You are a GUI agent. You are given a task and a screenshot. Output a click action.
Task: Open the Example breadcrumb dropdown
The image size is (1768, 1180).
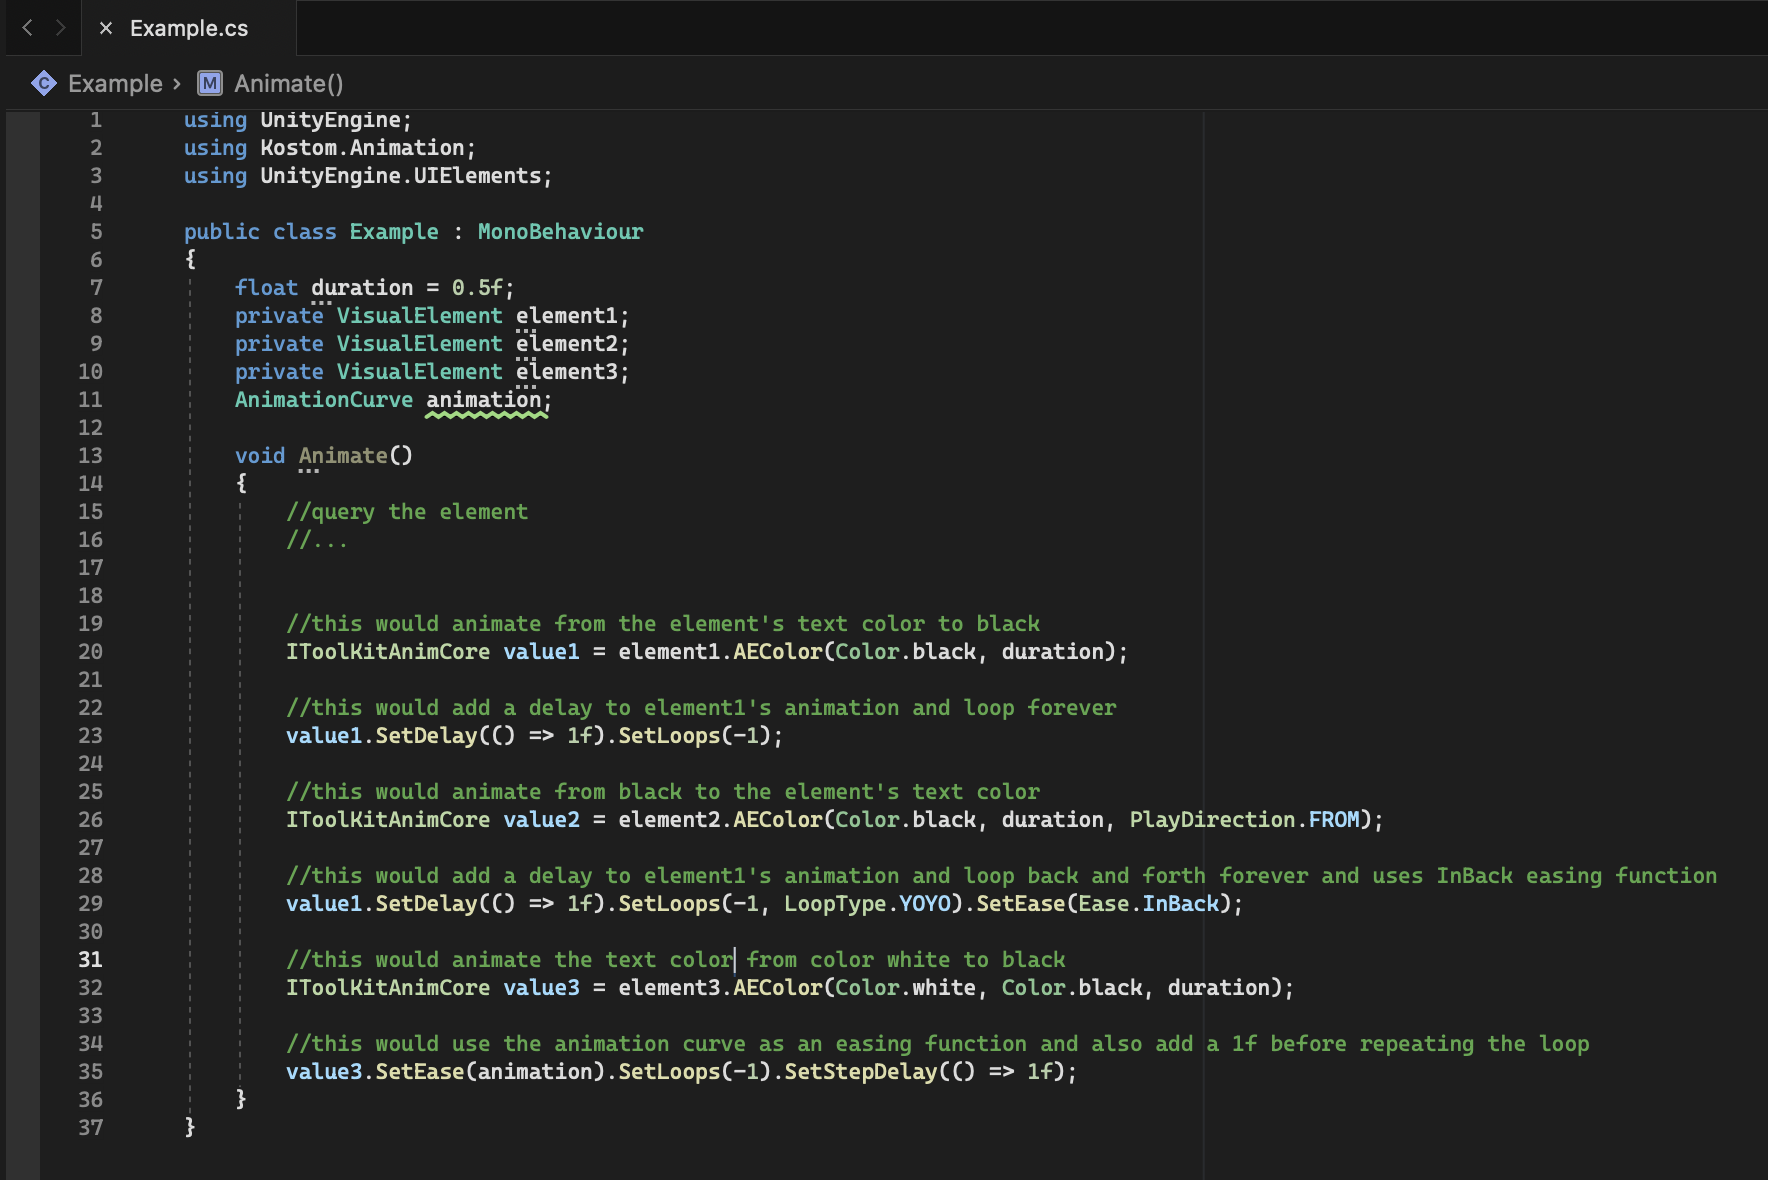point(115,83)
